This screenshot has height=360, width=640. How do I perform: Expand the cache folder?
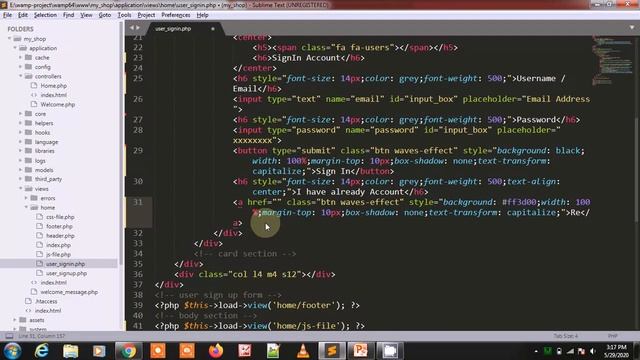[x=20, y=58]
